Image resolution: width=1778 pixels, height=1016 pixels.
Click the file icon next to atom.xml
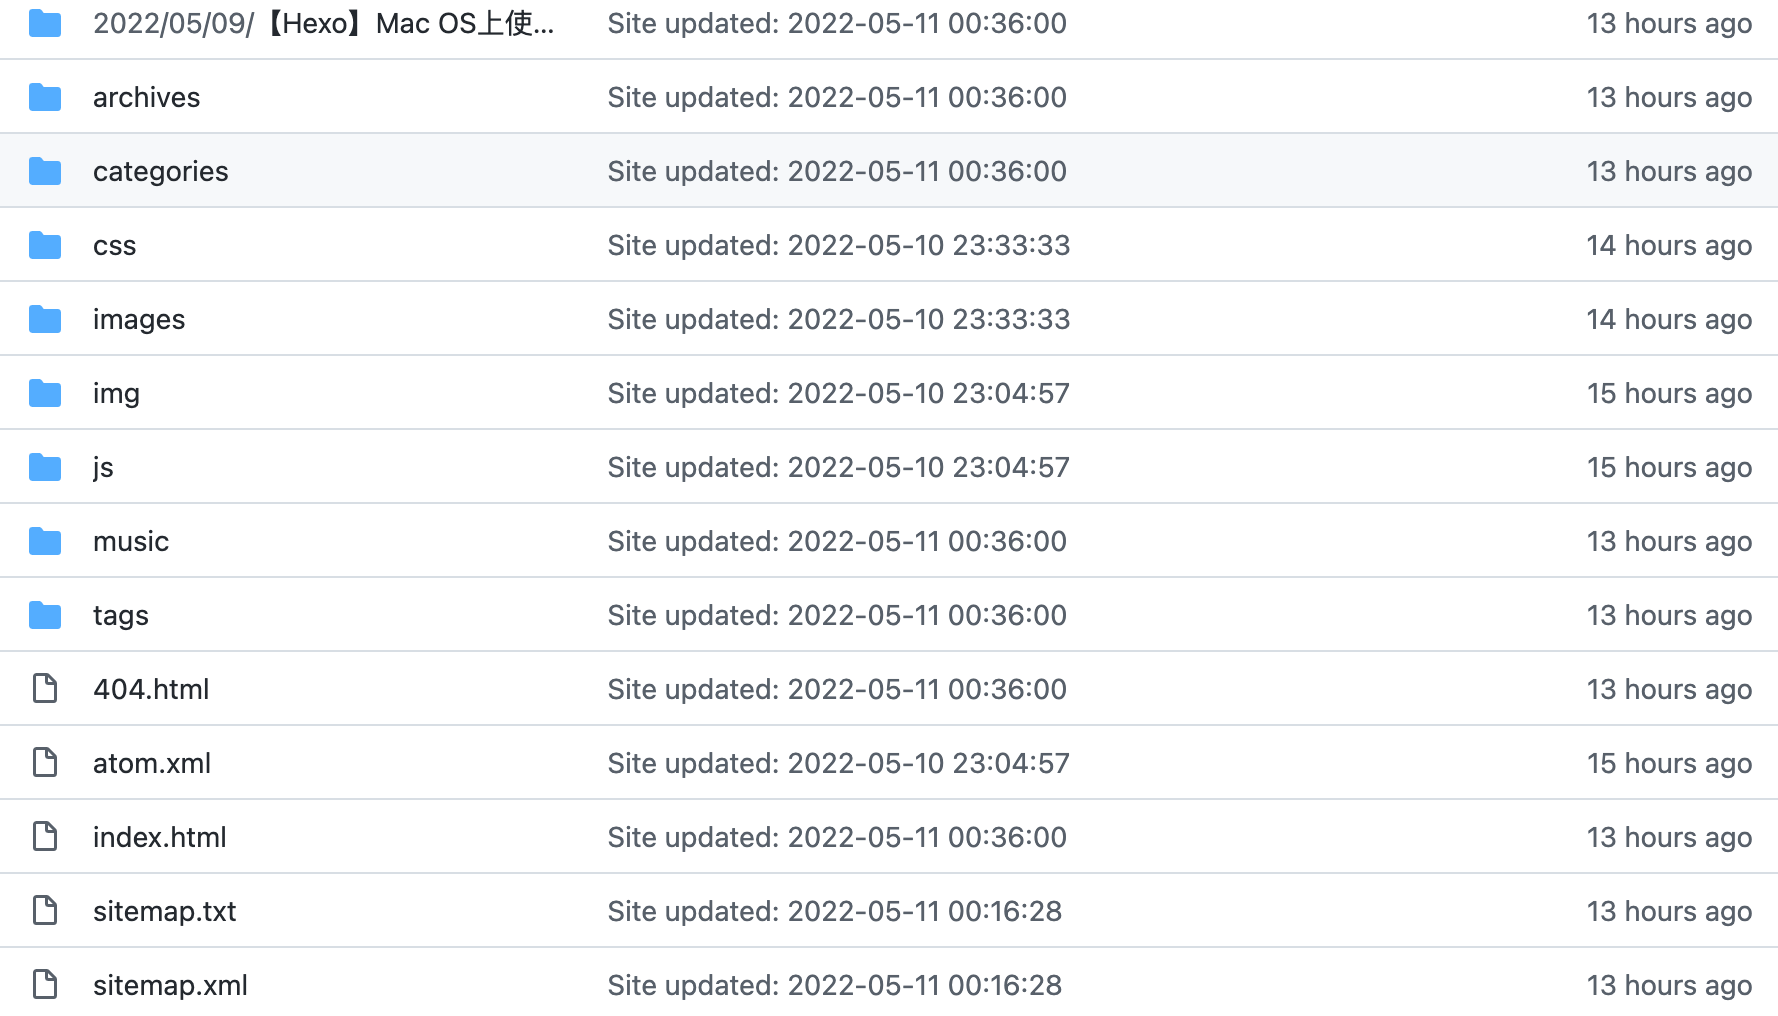click(45, 763)
